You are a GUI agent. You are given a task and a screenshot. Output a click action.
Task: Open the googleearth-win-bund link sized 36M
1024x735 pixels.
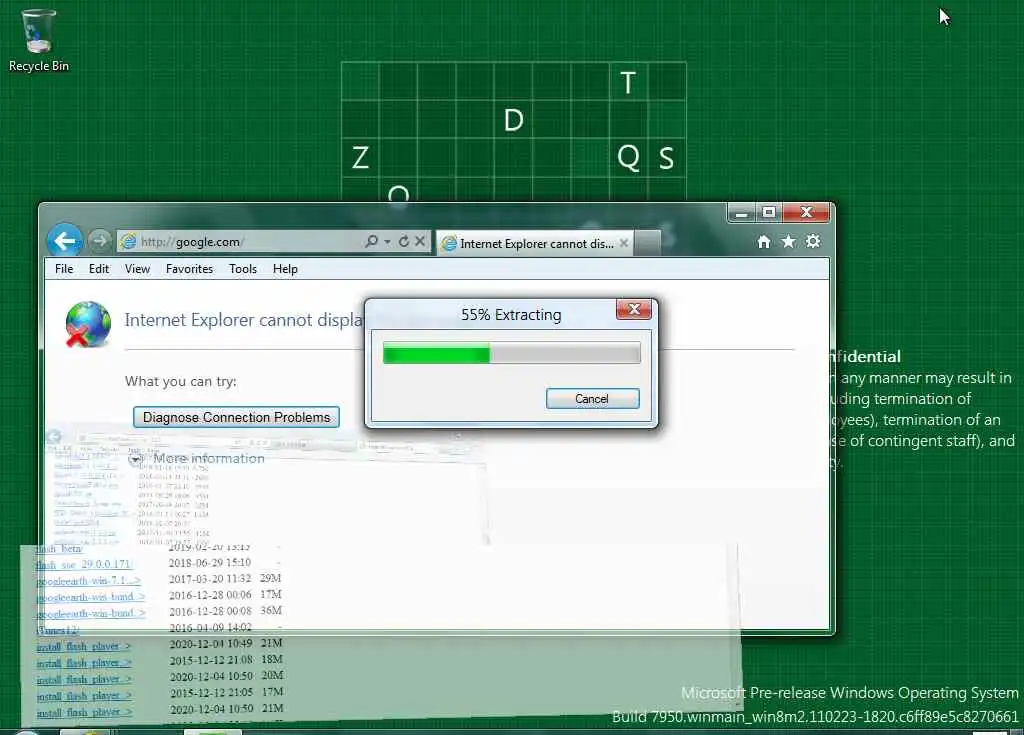(90, 613)
